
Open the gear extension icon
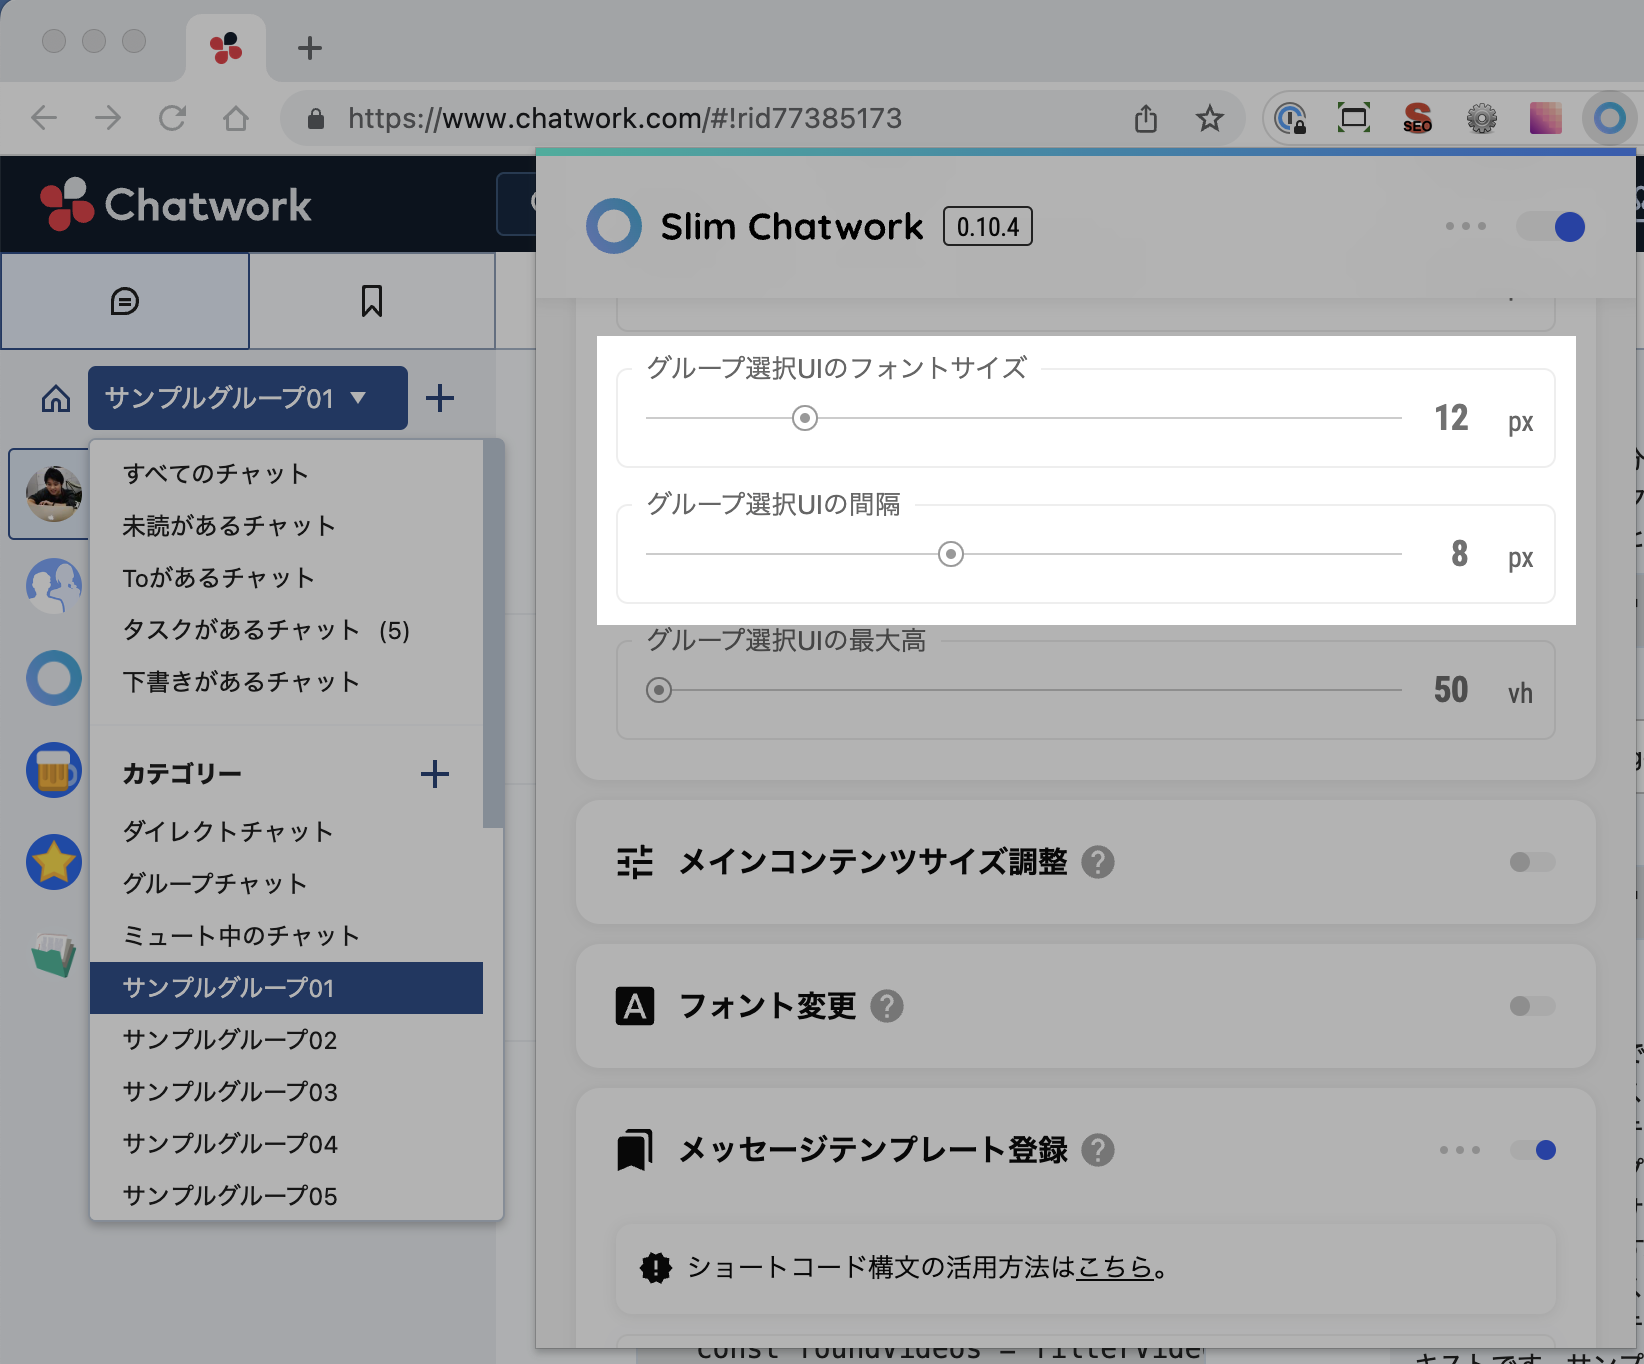(1482, 118)
